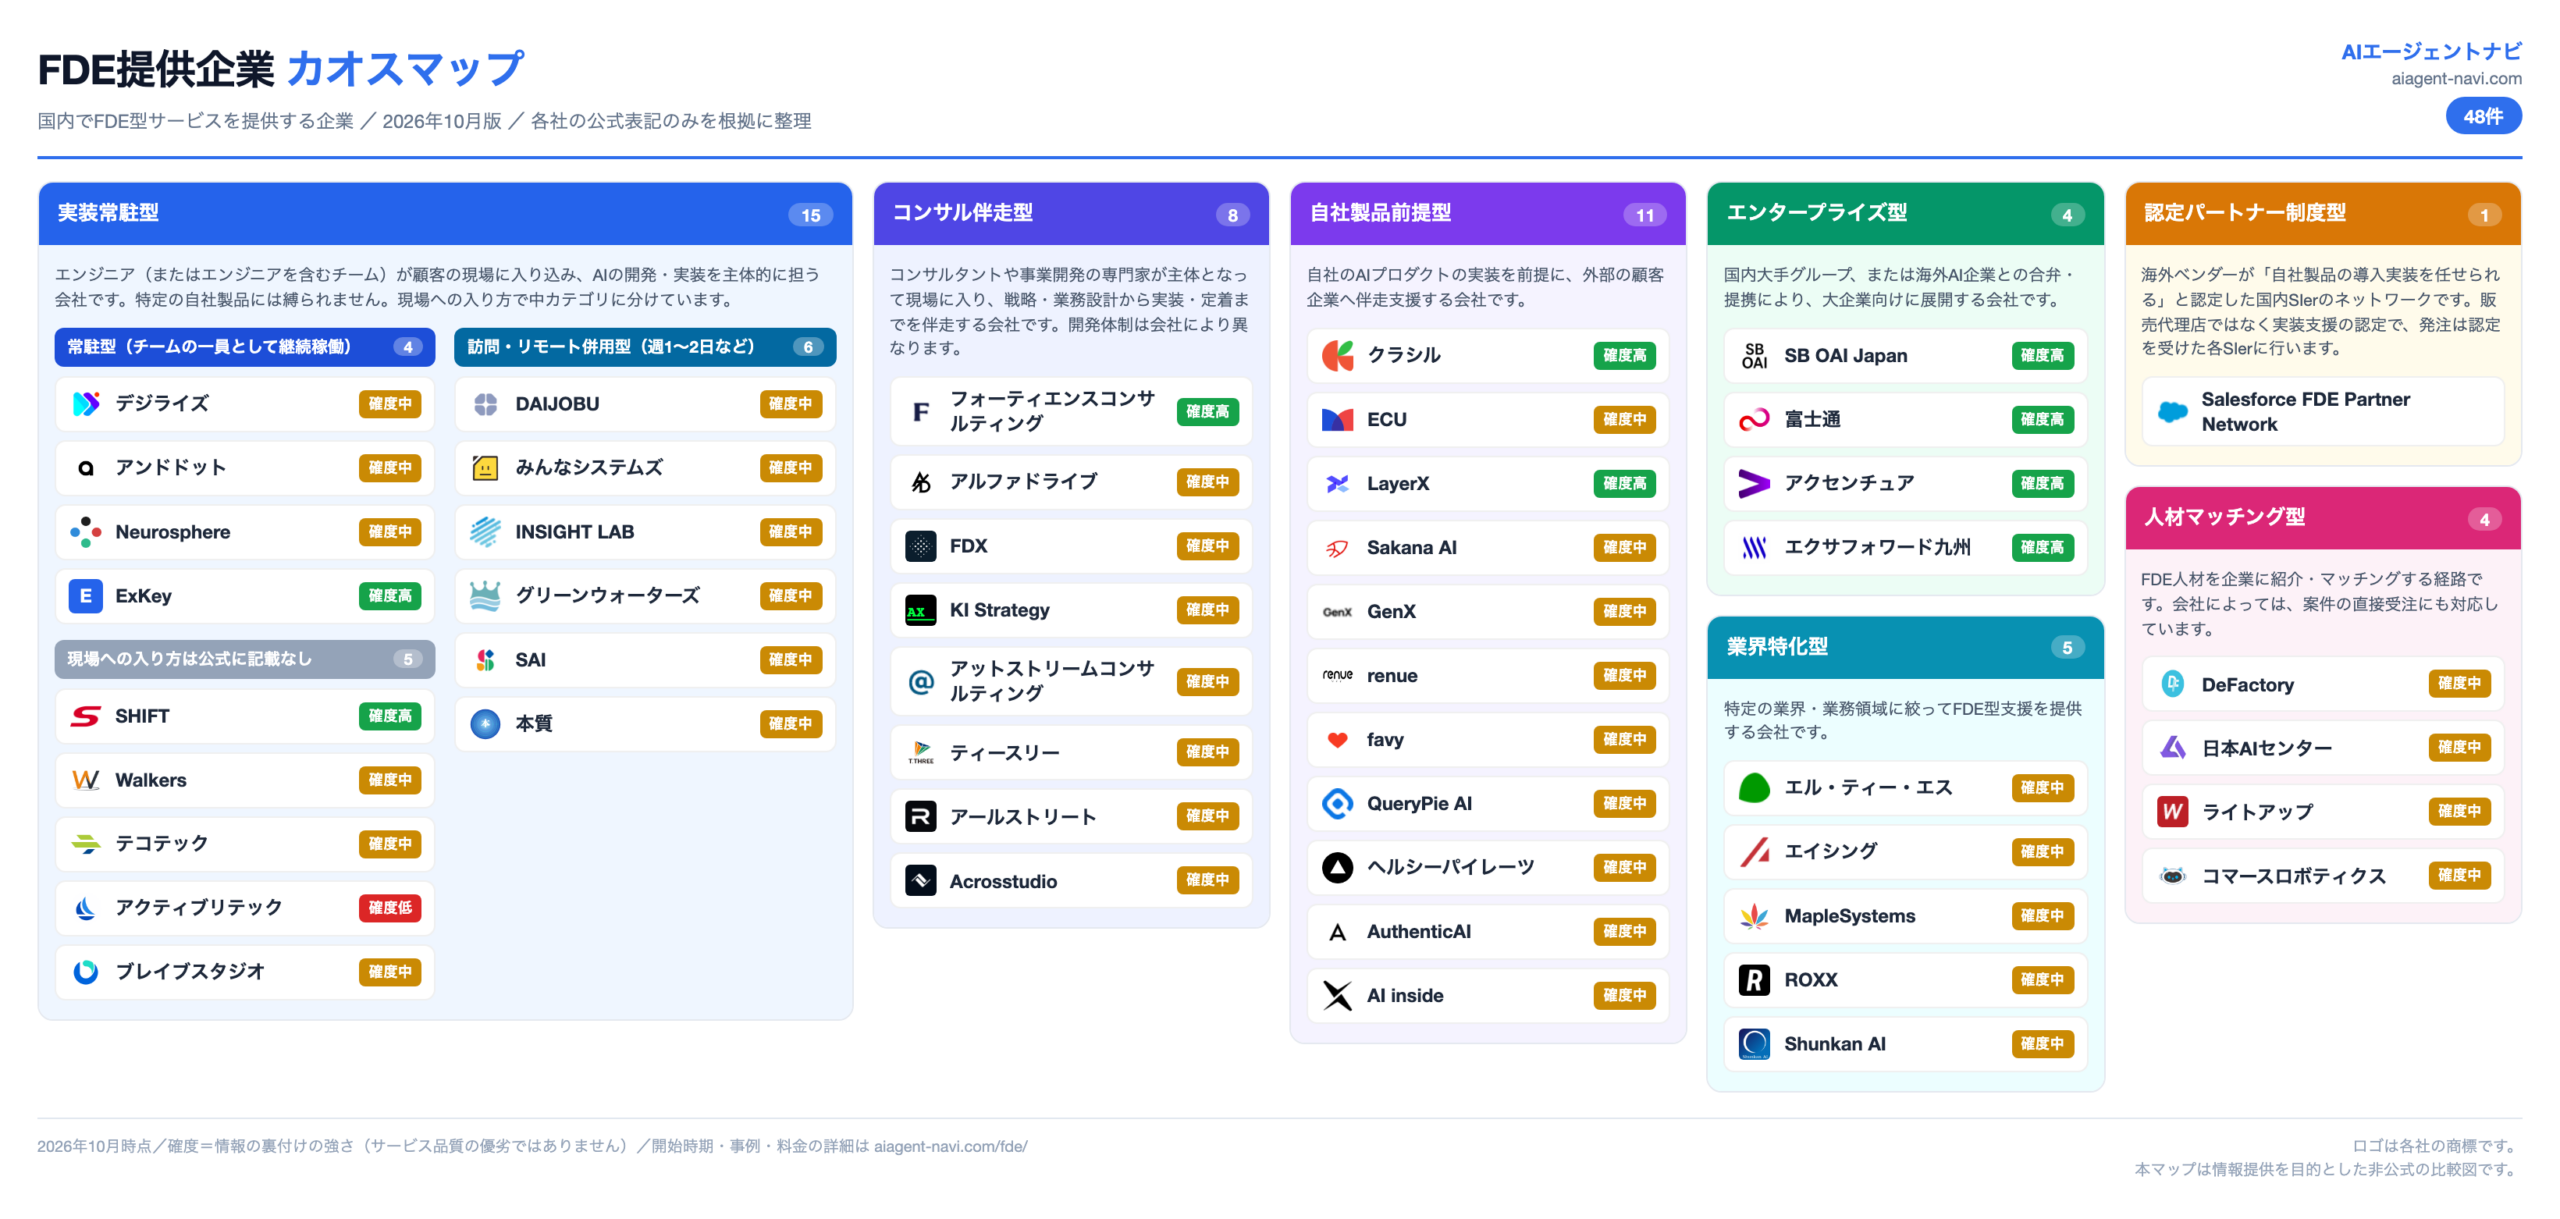Open the ヘルシーパイレーツ company card
The width and height of the screenshot is (2560, 1219).
1488,868
